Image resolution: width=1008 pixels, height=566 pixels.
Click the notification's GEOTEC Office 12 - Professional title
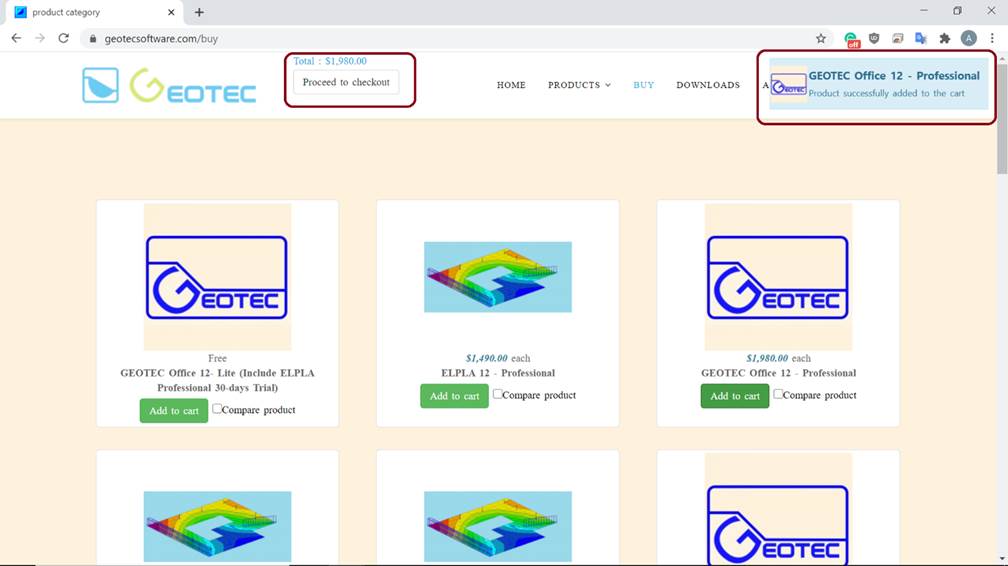coord(894,76)
